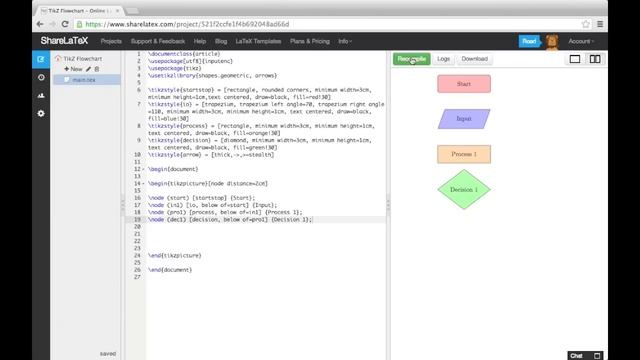
Task: Open the Projects menu item
Action: [x=111, y=41]
